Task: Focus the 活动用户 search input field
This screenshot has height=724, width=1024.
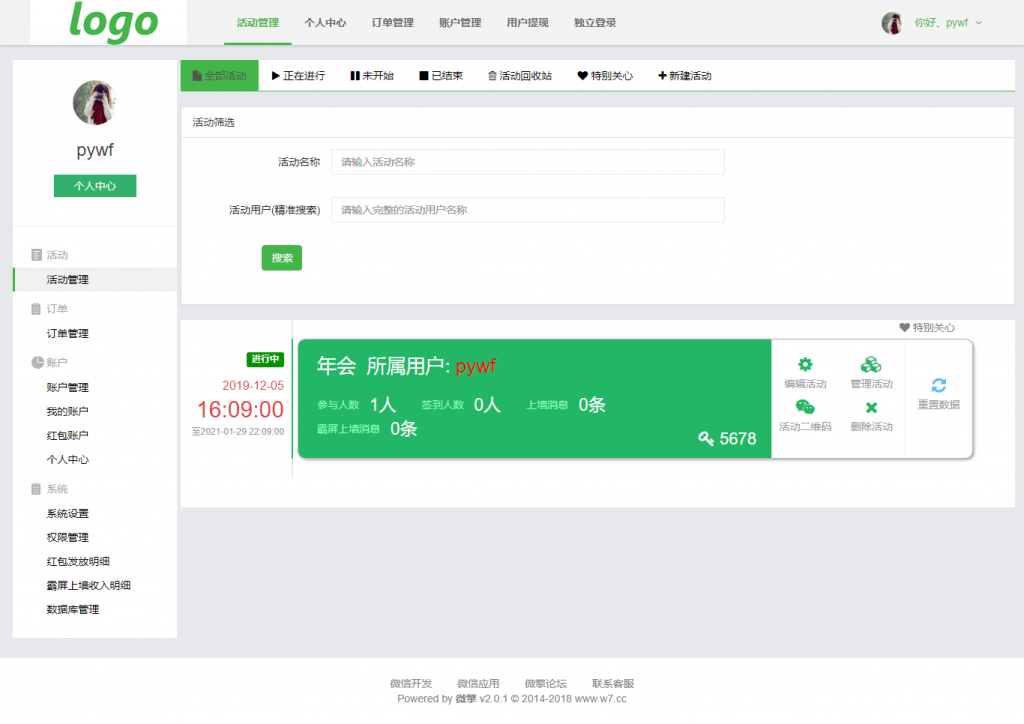Action: 528,210
